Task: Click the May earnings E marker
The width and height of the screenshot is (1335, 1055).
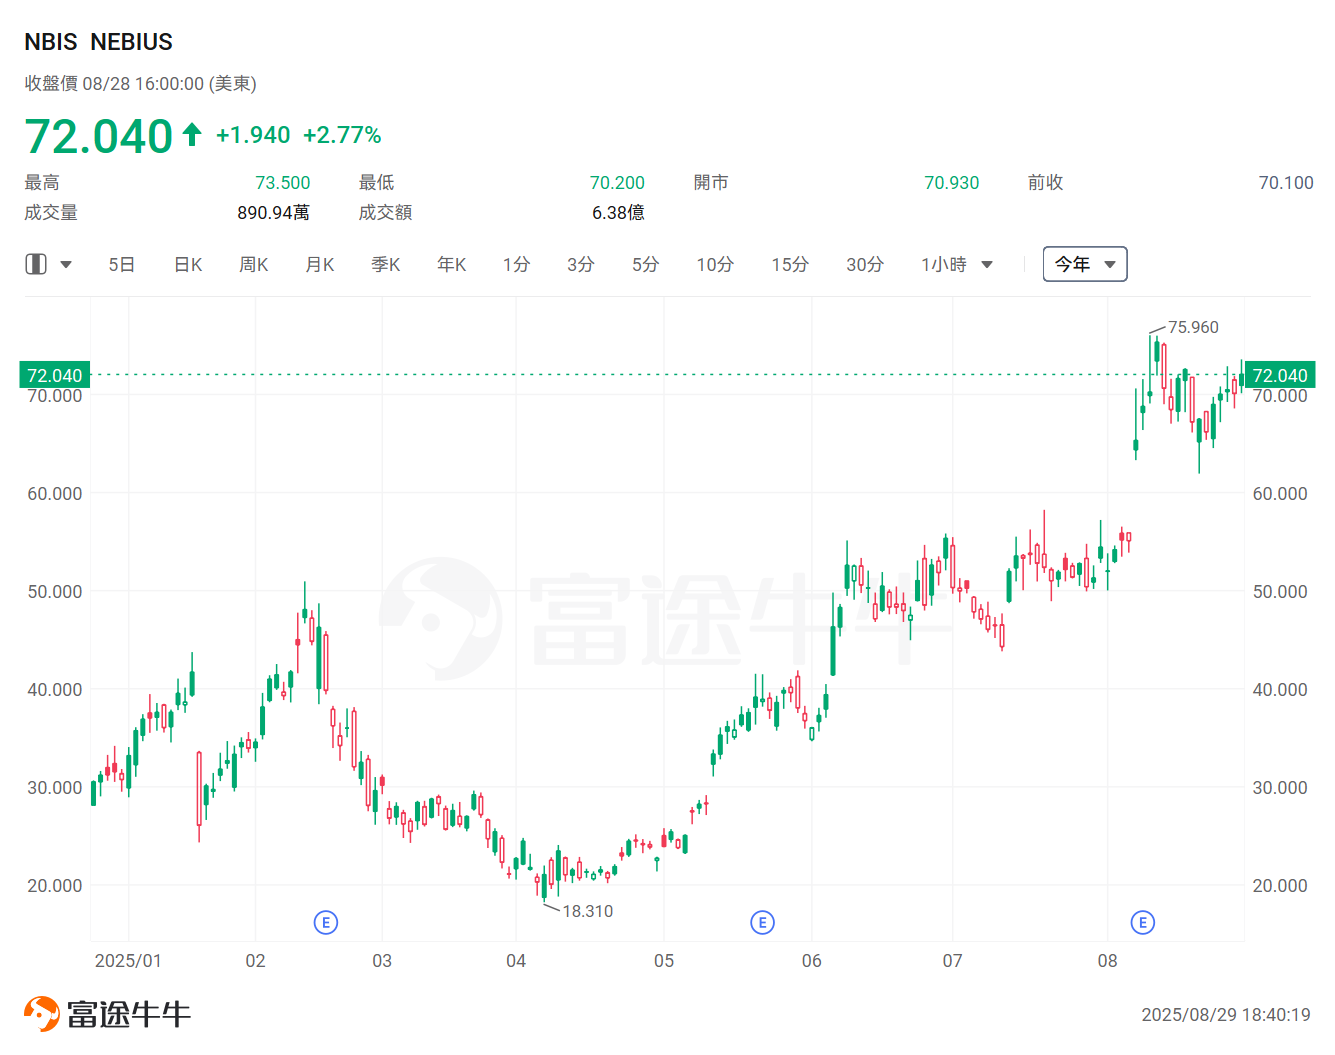Action: [x=762, y=922]
